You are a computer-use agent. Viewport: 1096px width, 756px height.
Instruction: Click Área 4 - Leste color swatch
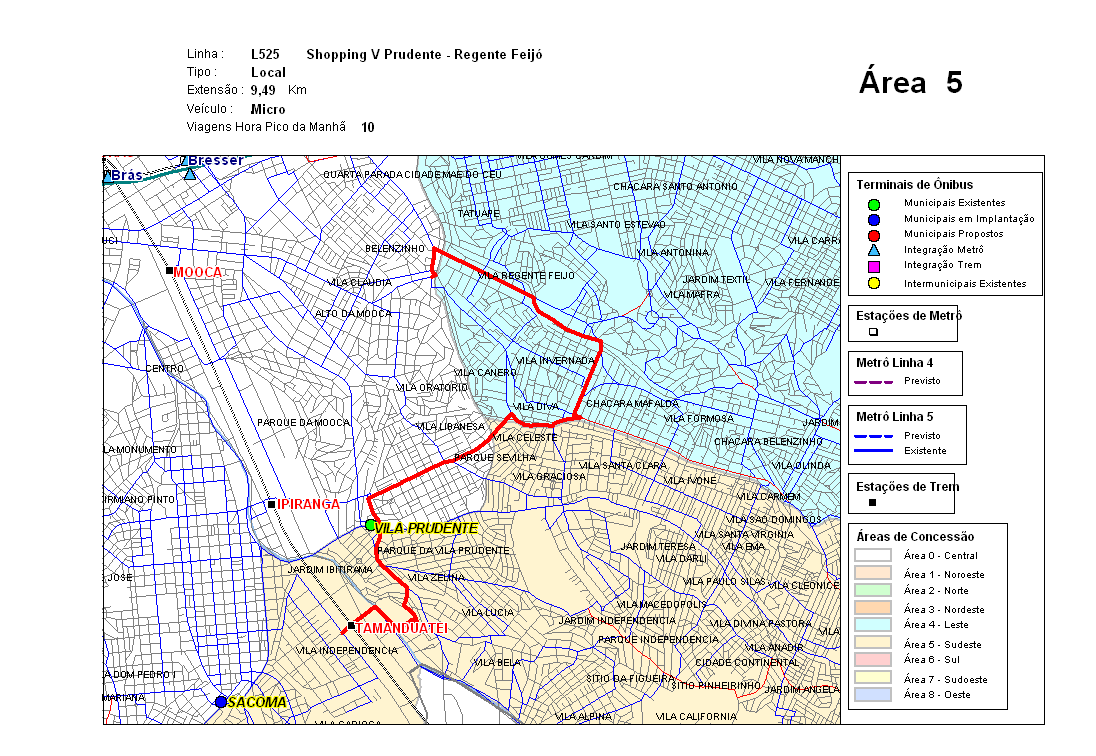pos(873,625)
